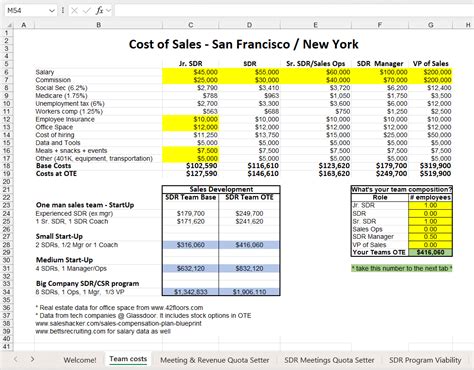Image resolution: width=474 pixels, height=370 pixels.
Task: Open SDR Program Viability tab
Action: click(425, 360)
